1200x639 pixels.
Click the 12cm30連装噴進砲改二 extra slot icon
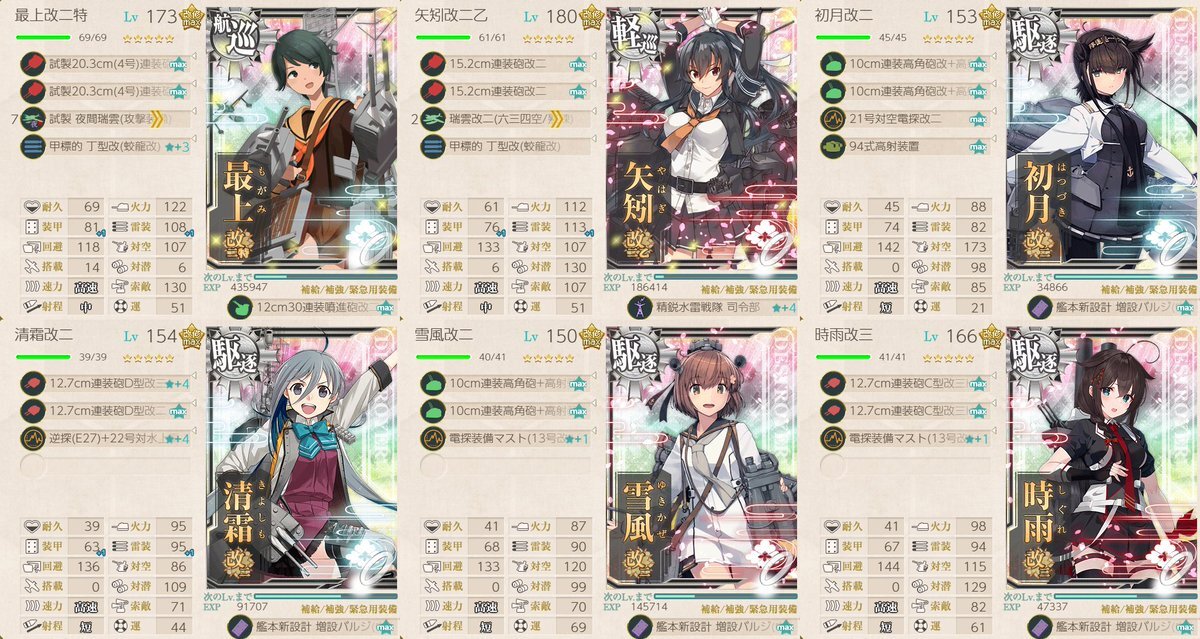pyautogui.click(x=240, y=311)
